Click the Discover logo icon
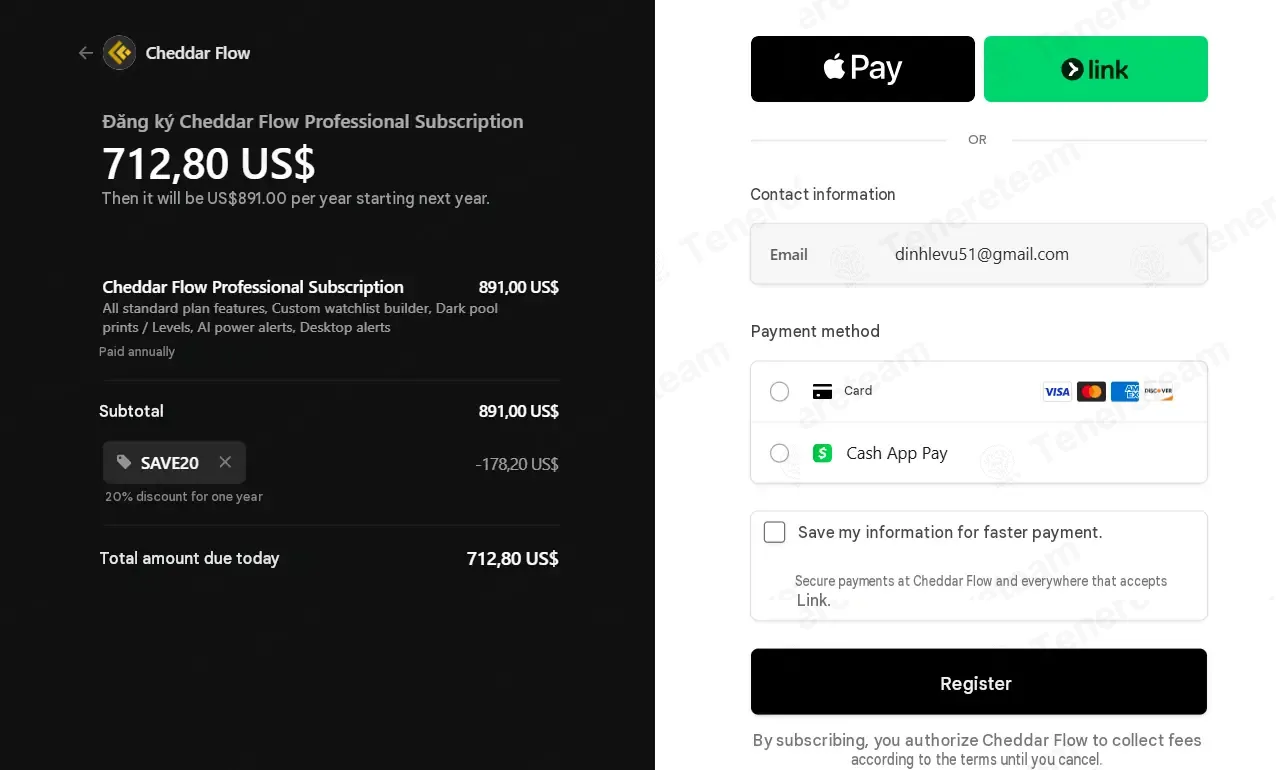The image size is (1276, 770). point(1159,392)
